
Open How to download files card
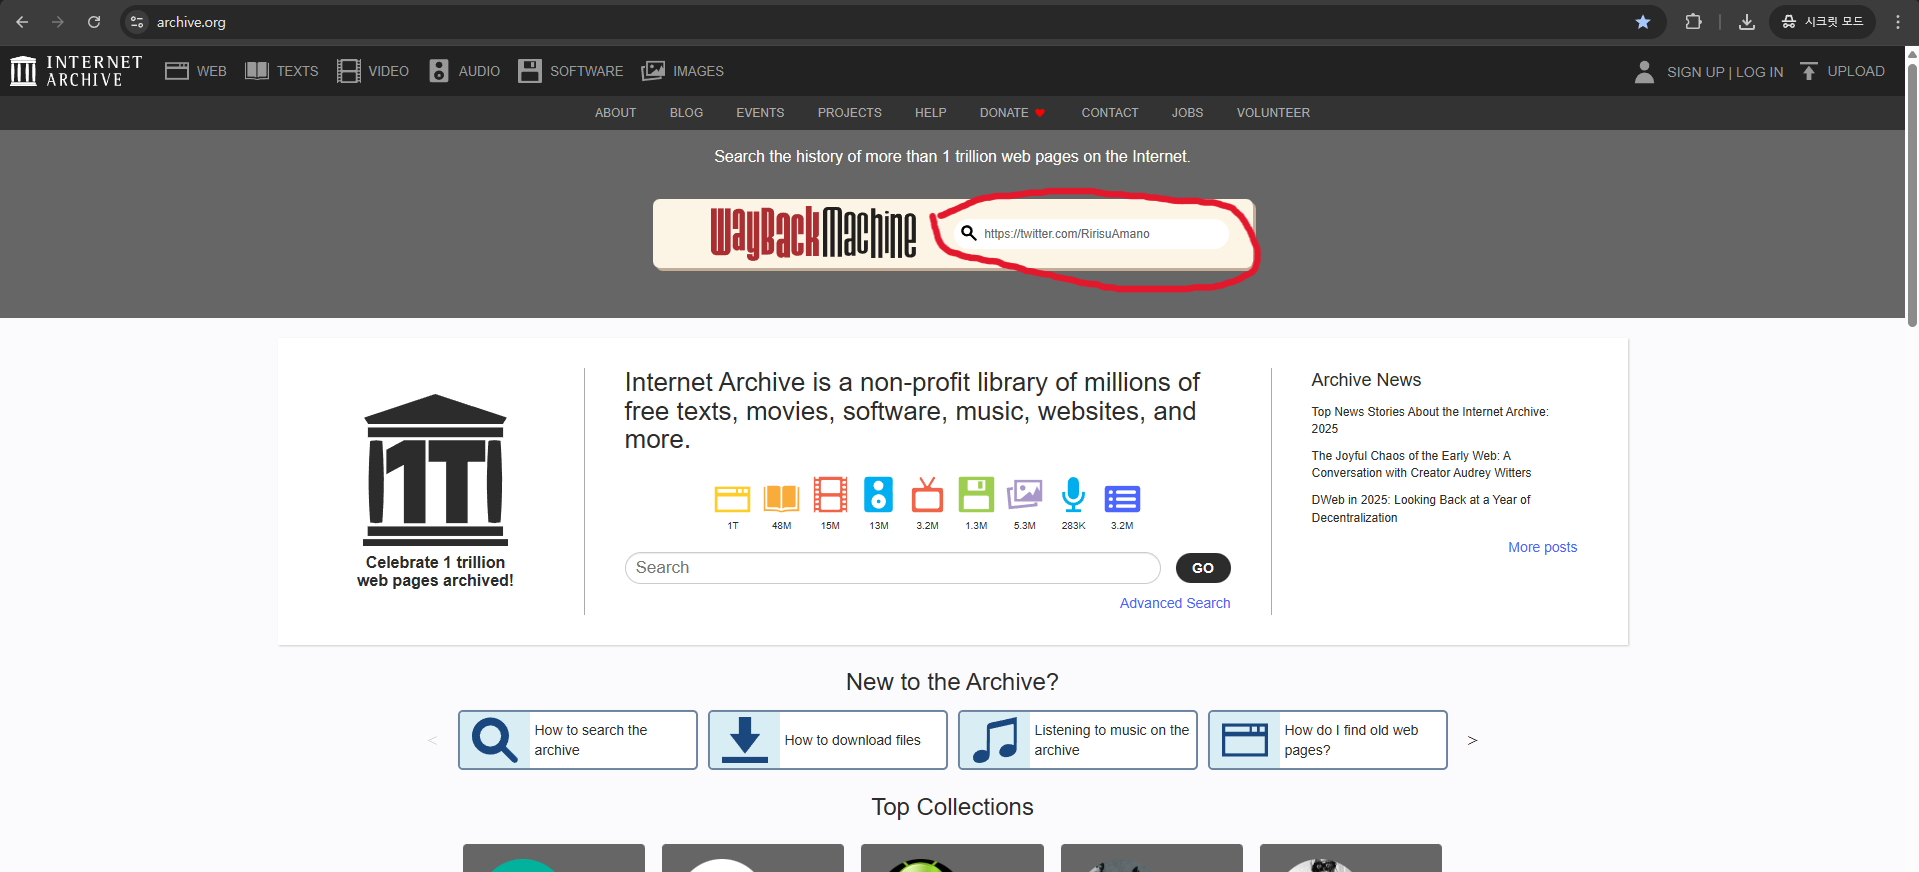coord(827,740)
